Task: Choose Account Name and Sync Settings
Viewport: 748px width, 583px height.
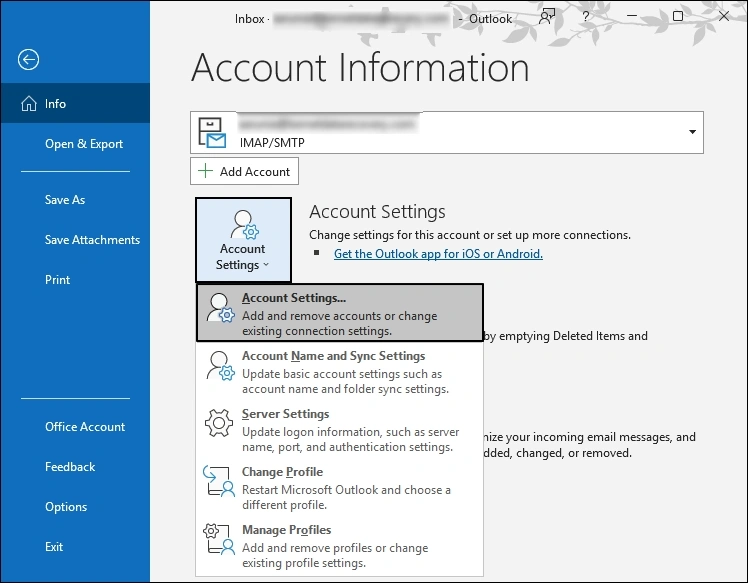Action: (x=340, y=372)
